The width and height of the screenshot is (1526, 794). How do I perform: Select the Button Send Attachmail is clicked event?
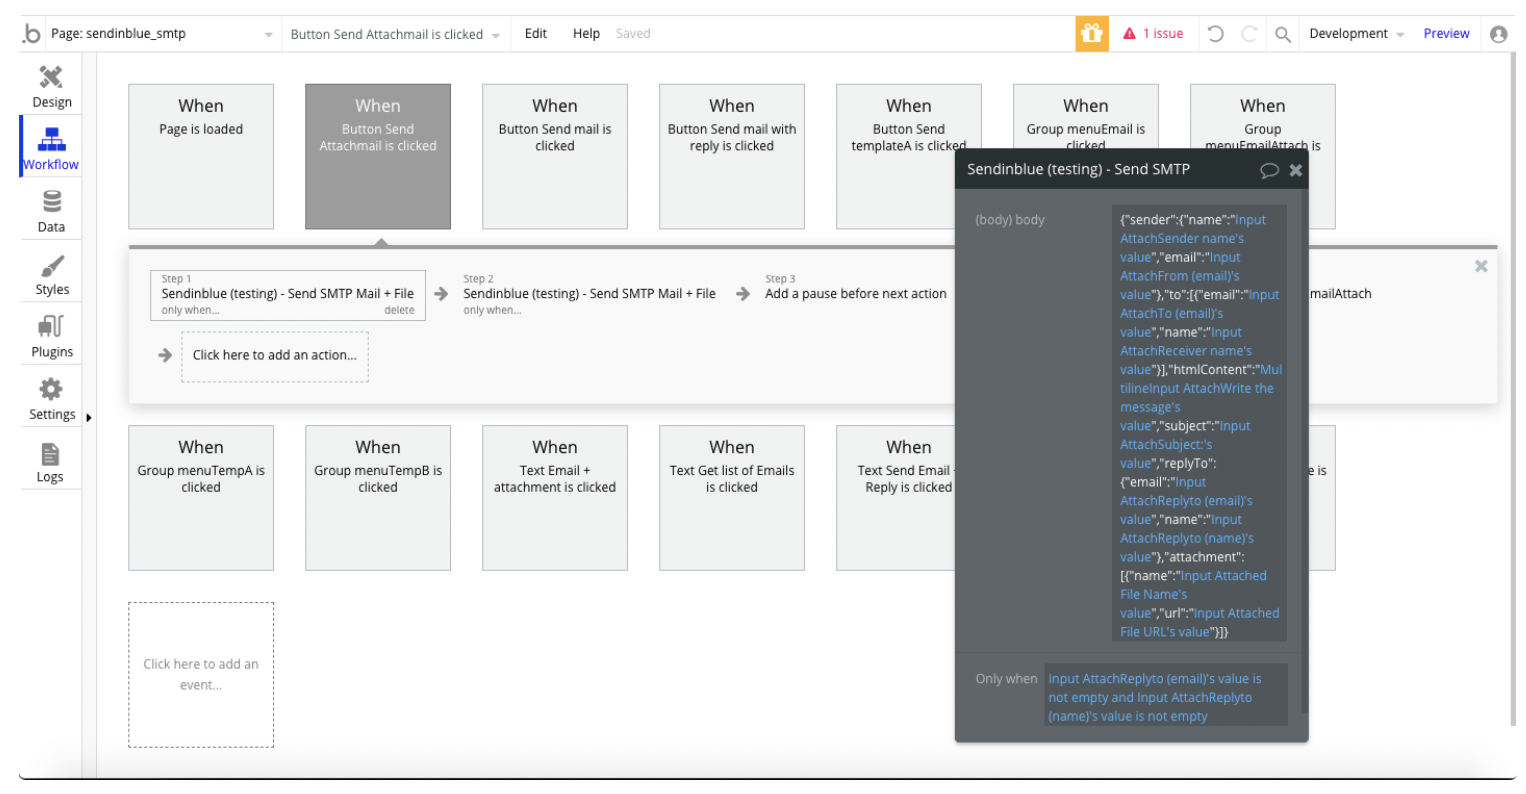tap(378, 157)
